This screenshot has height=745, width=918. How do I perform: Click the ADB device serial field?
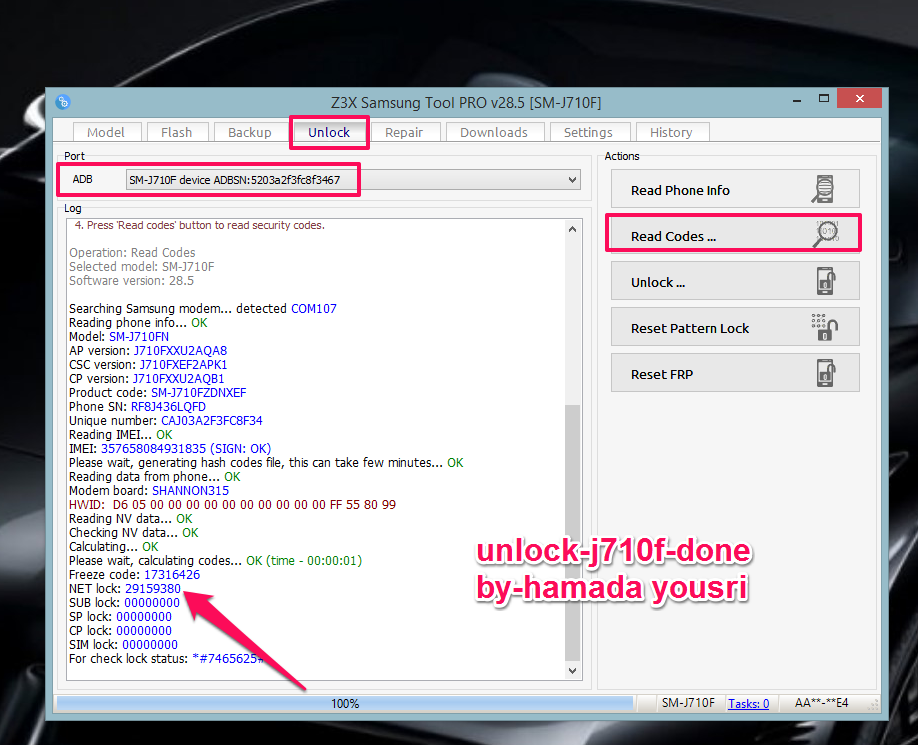coord(353,180)
